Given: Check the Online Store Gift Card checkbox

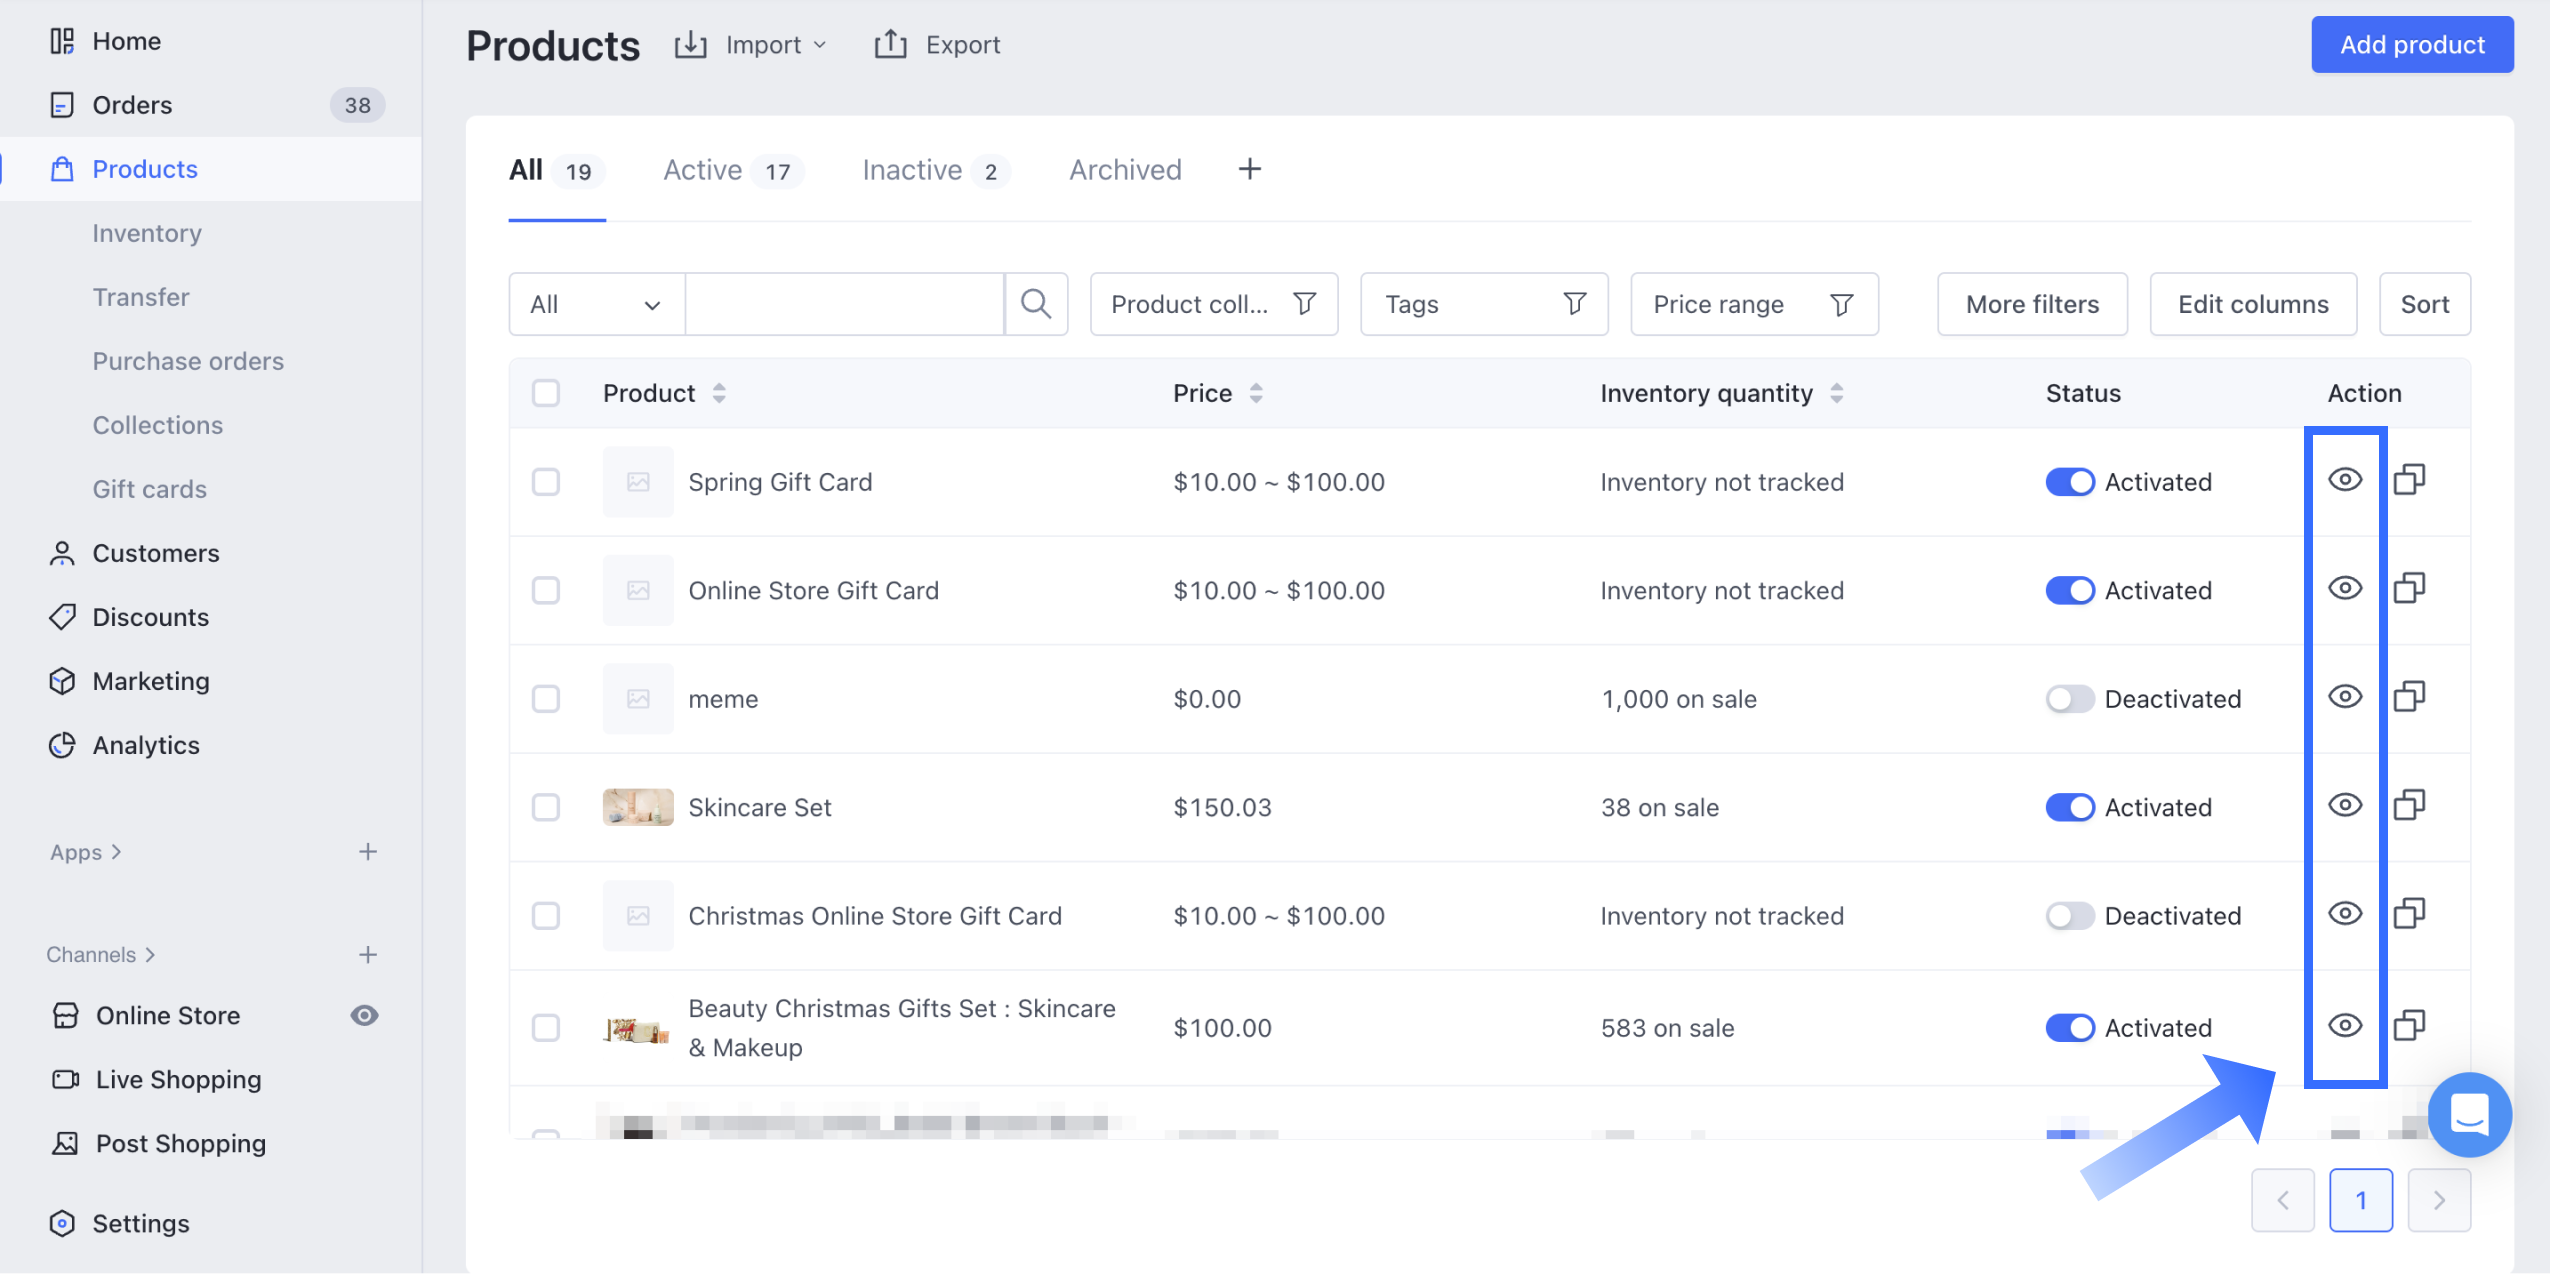Looking at the screenshot, I should pyautogui.click(x=546, y=590).
